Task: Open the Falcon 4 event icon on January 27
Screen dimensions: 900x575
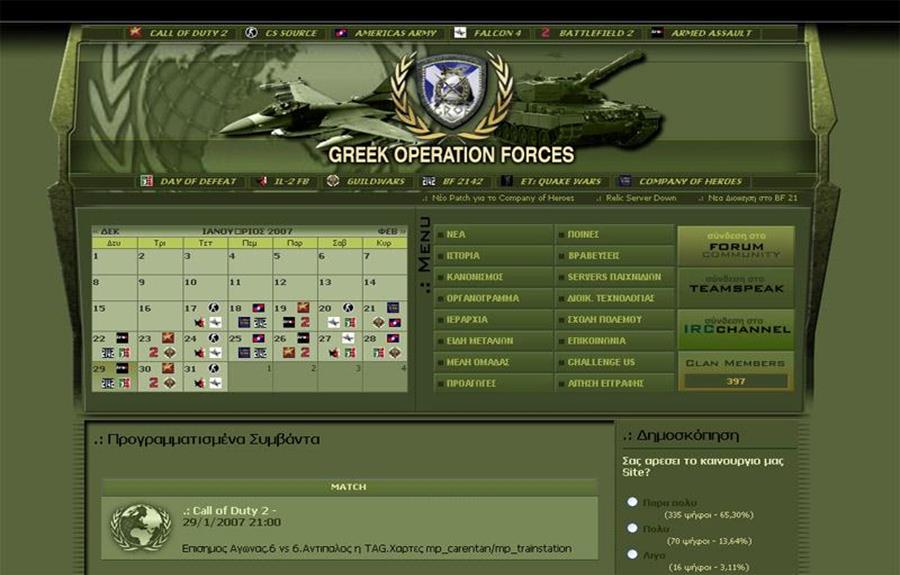Action: coord(348,337)
